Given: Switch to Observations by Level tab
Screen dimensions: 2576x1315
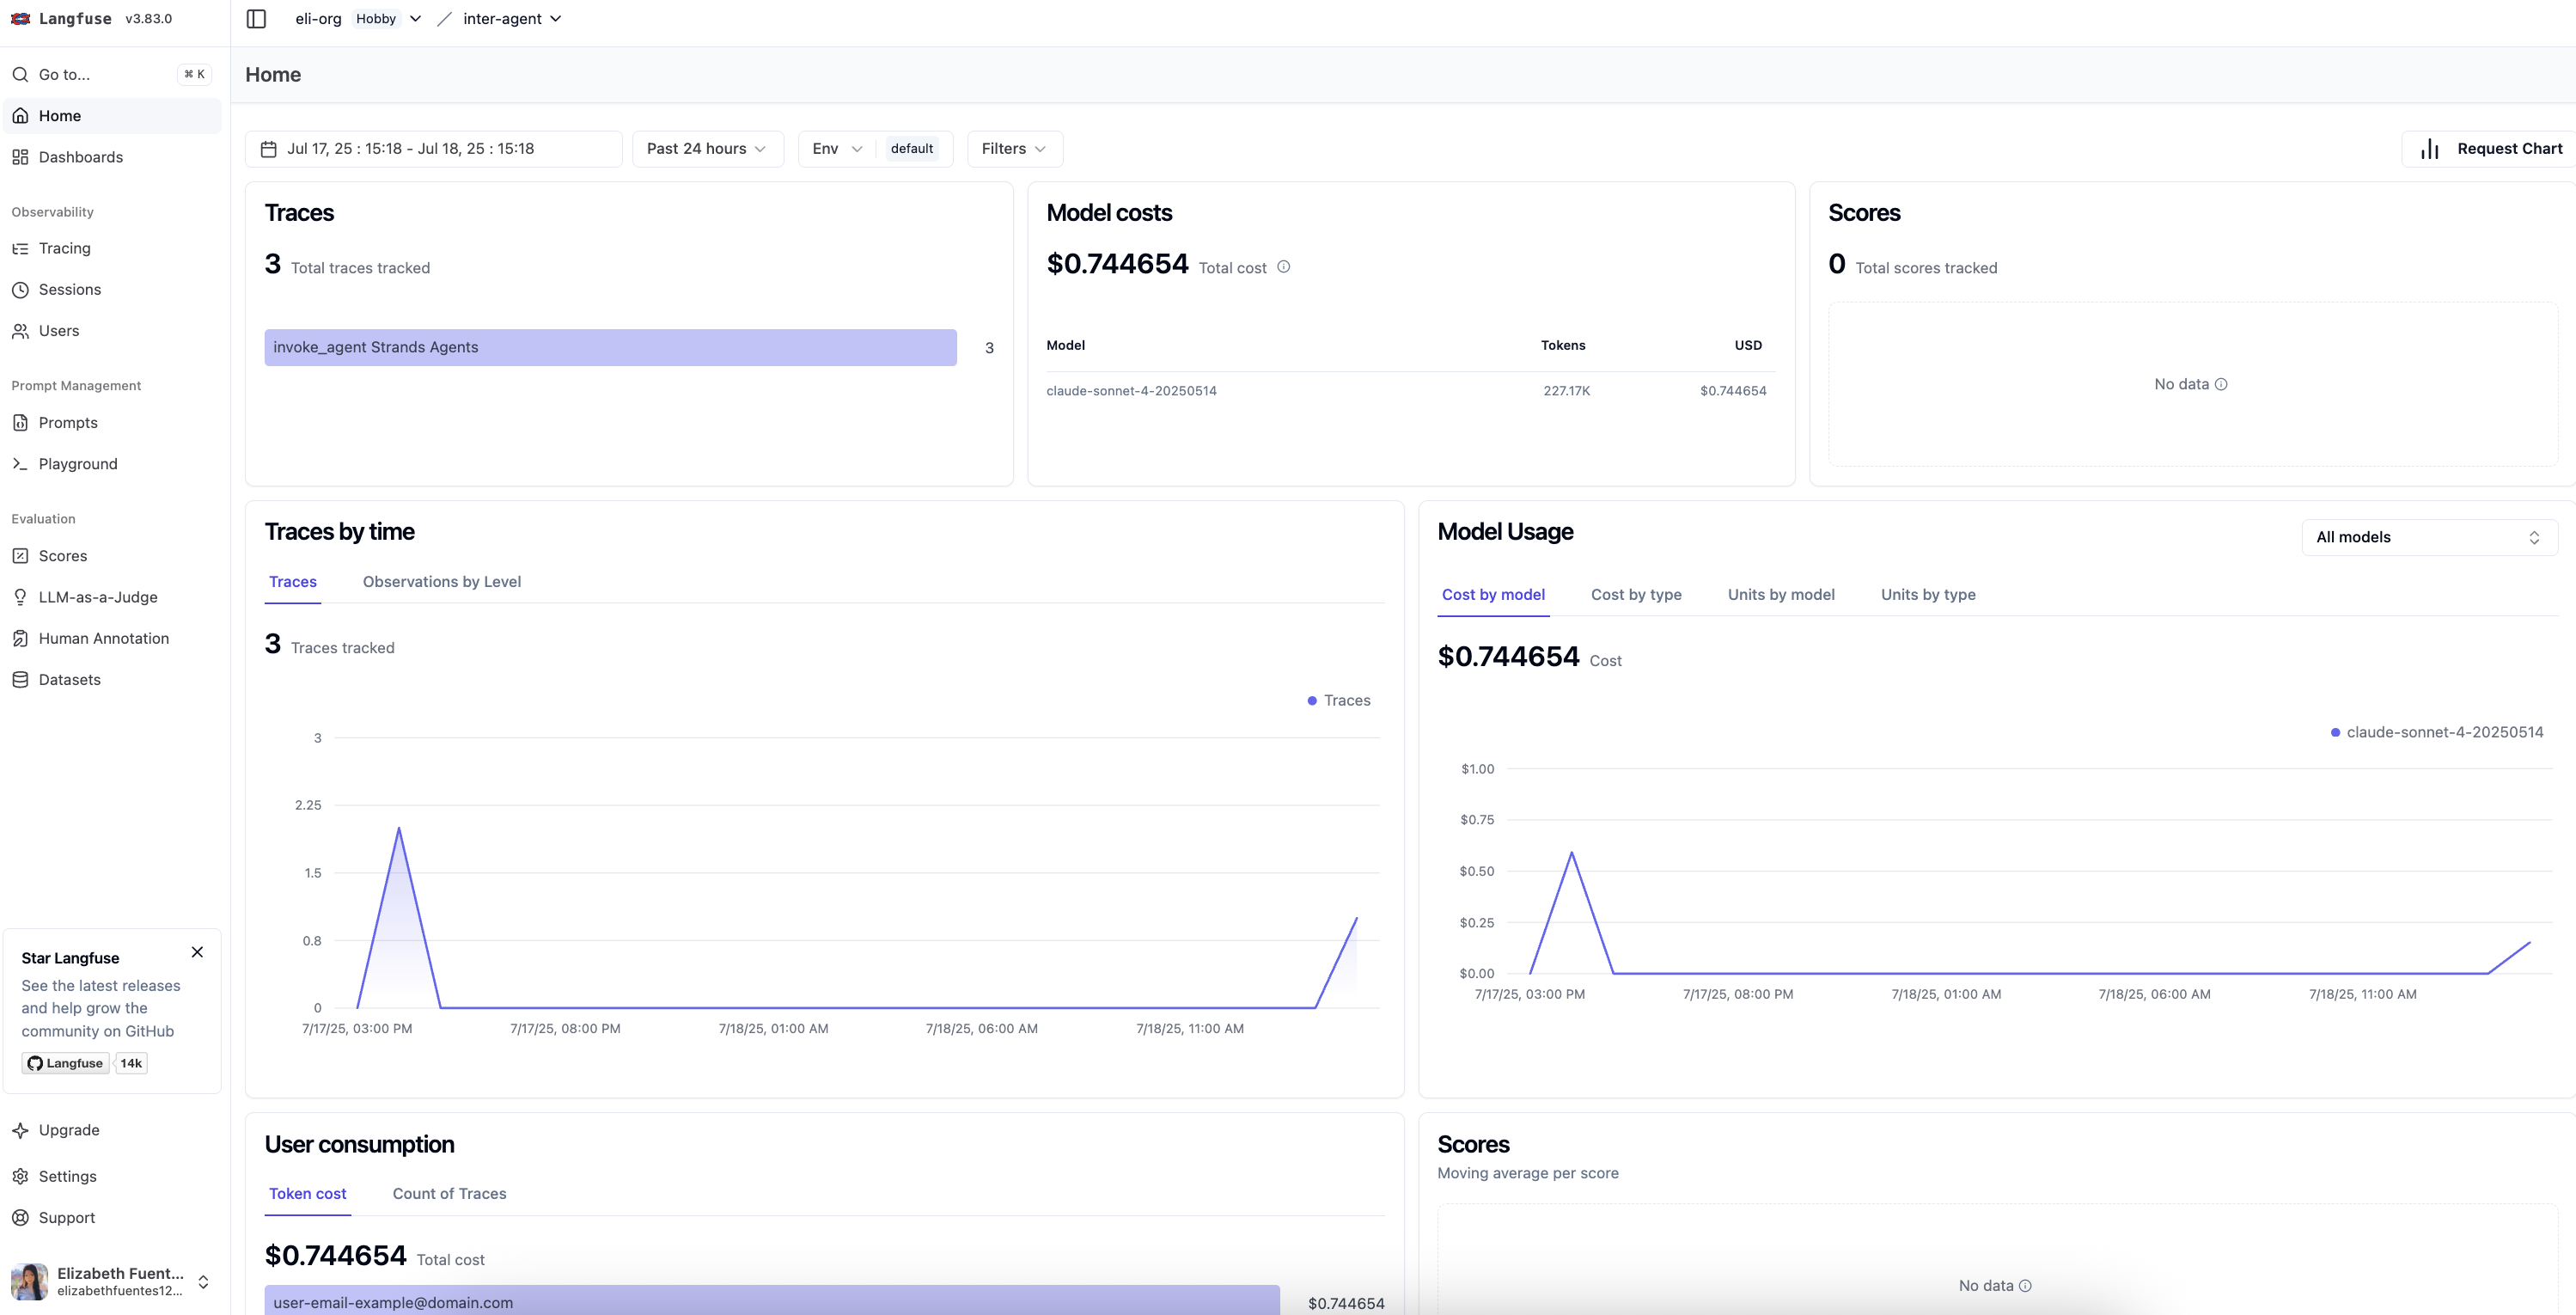Looking at the screenshot, I should tap(441, 582).
